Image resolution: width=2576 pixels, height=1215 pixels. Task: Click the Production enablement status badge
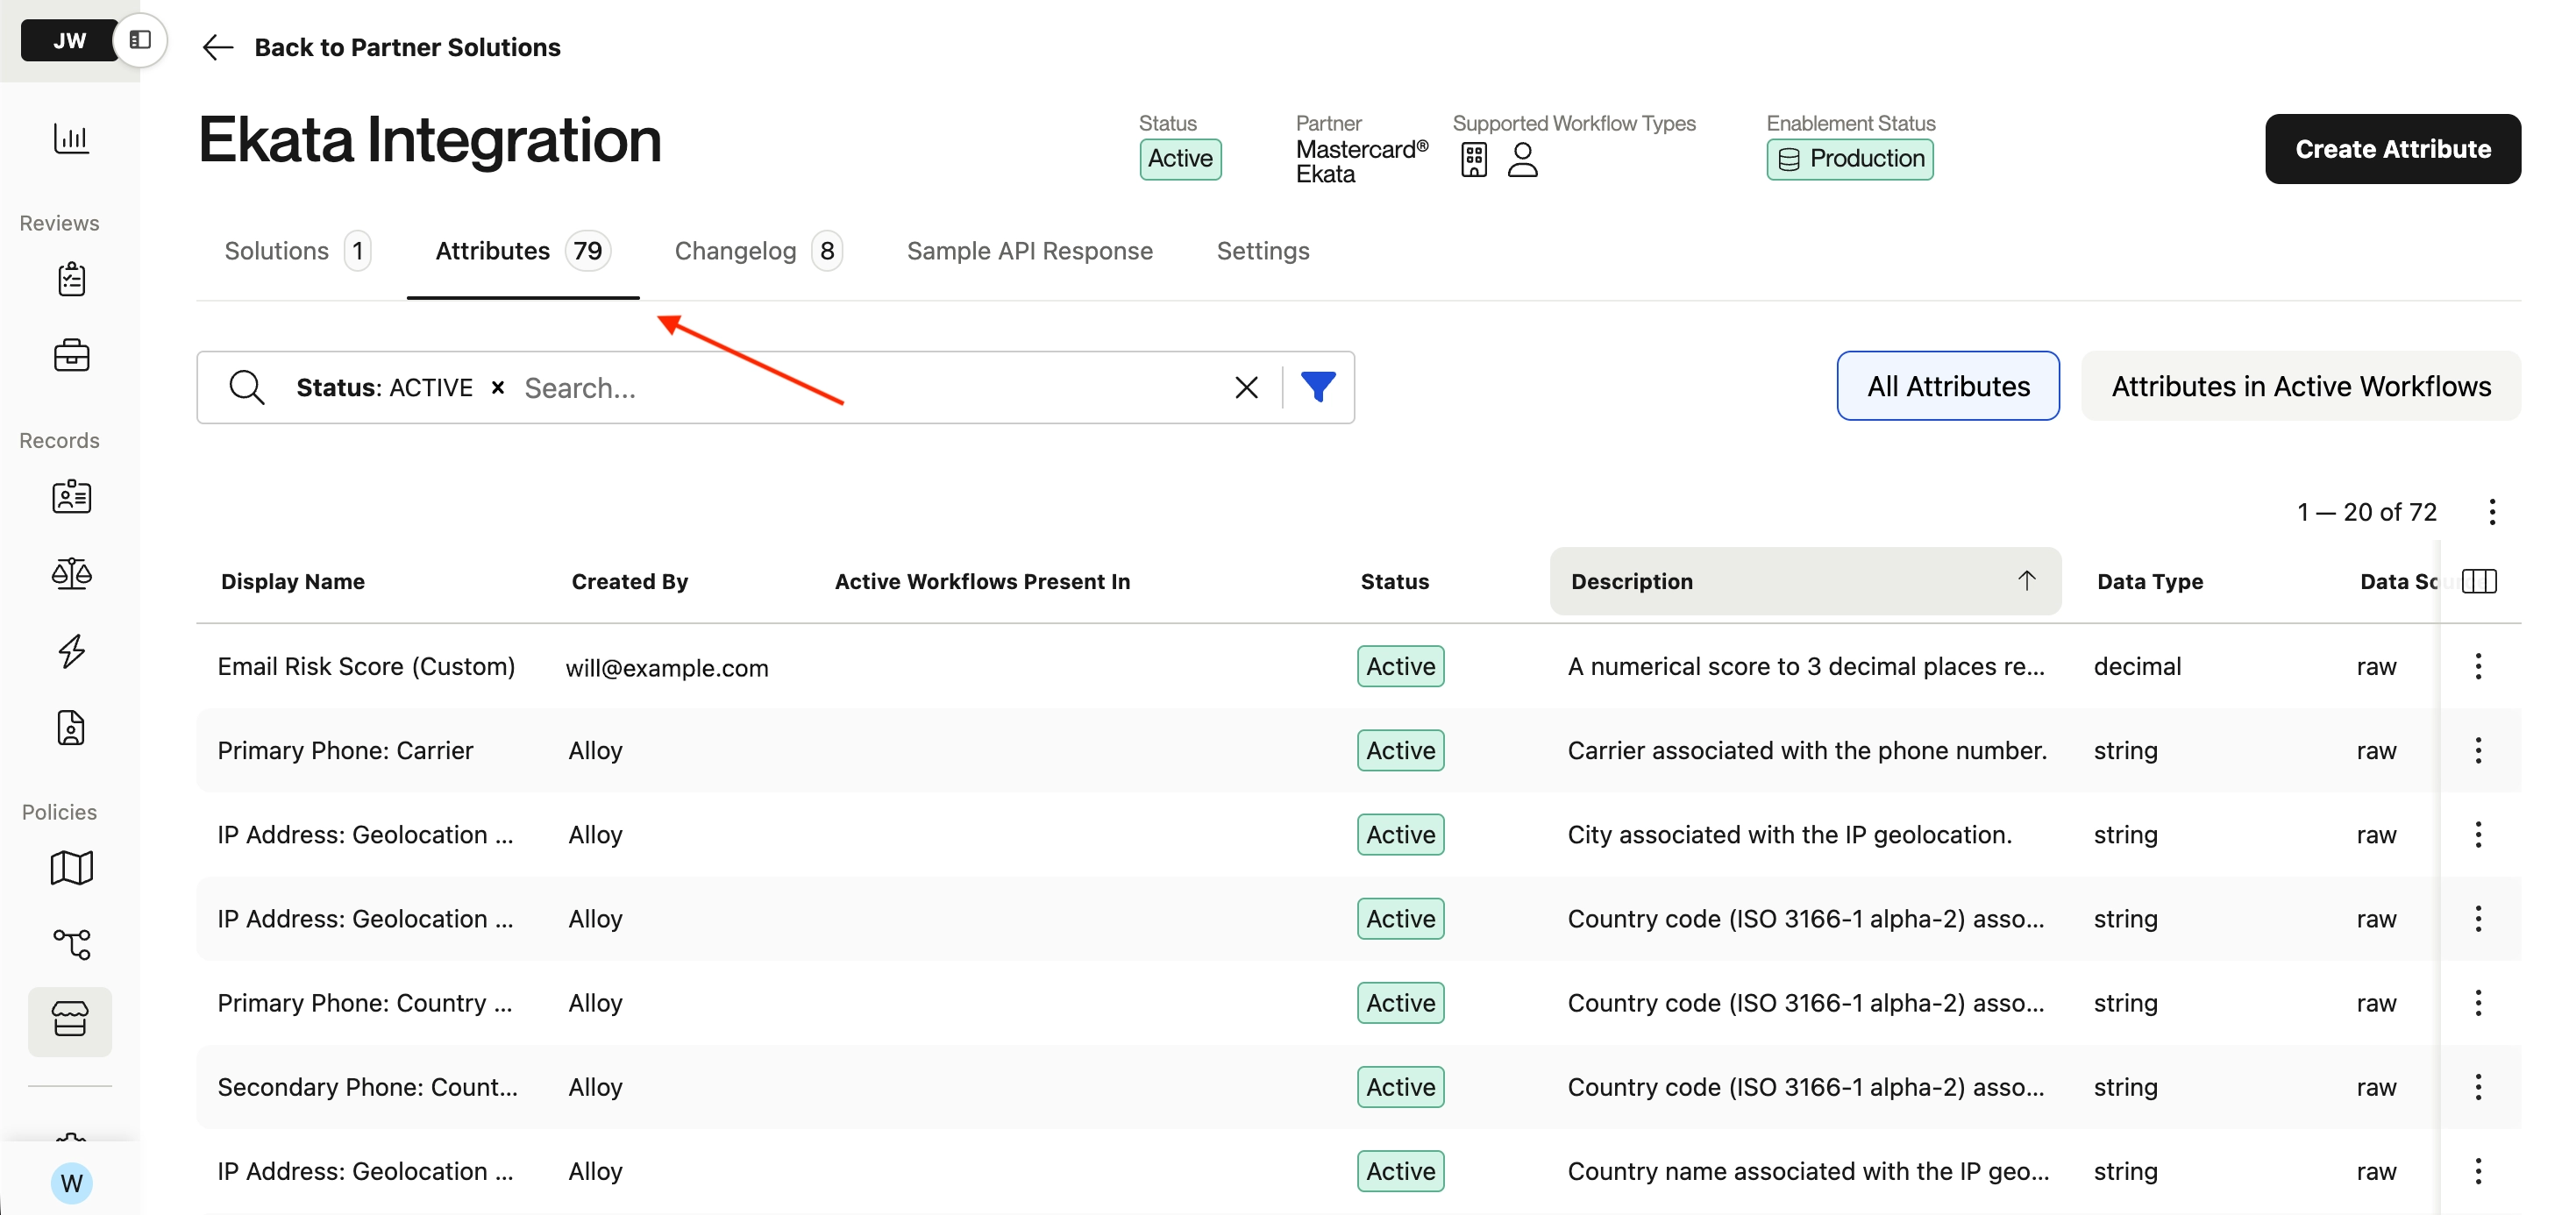(1849, 159)
